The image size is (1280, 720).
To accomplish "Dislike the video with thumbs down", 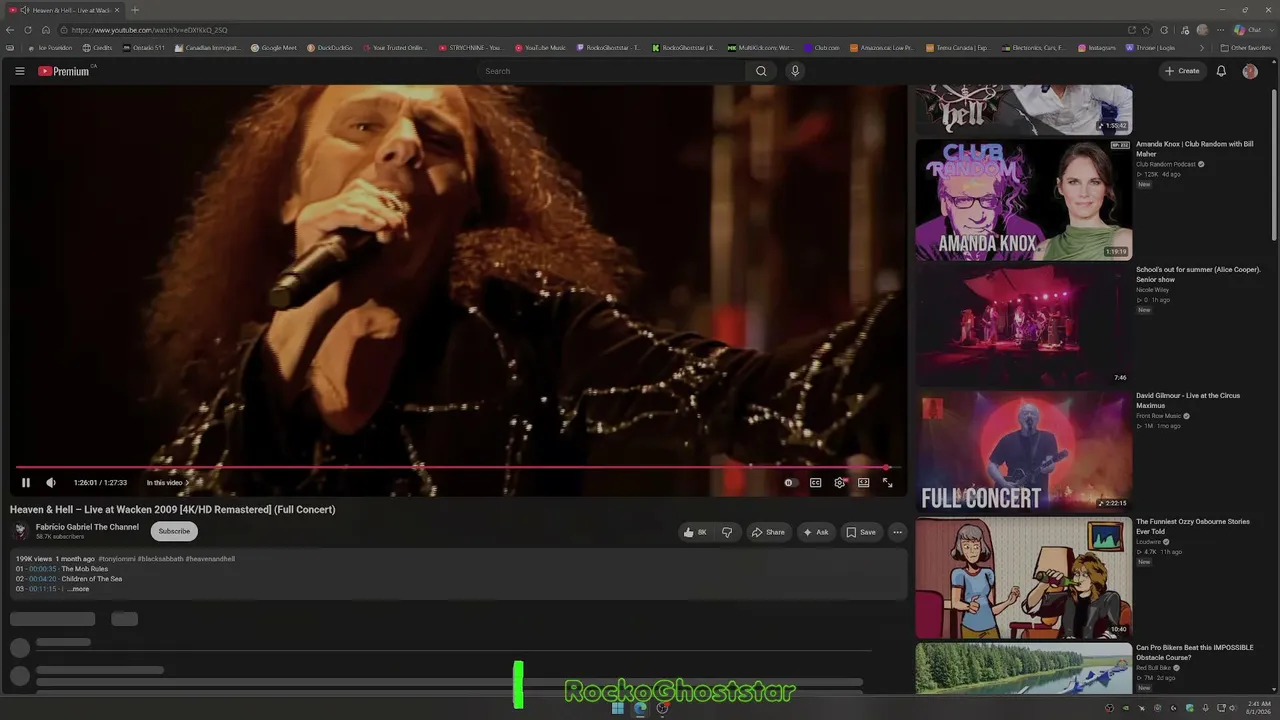I will pyautogui.click(x=727, y=532).
